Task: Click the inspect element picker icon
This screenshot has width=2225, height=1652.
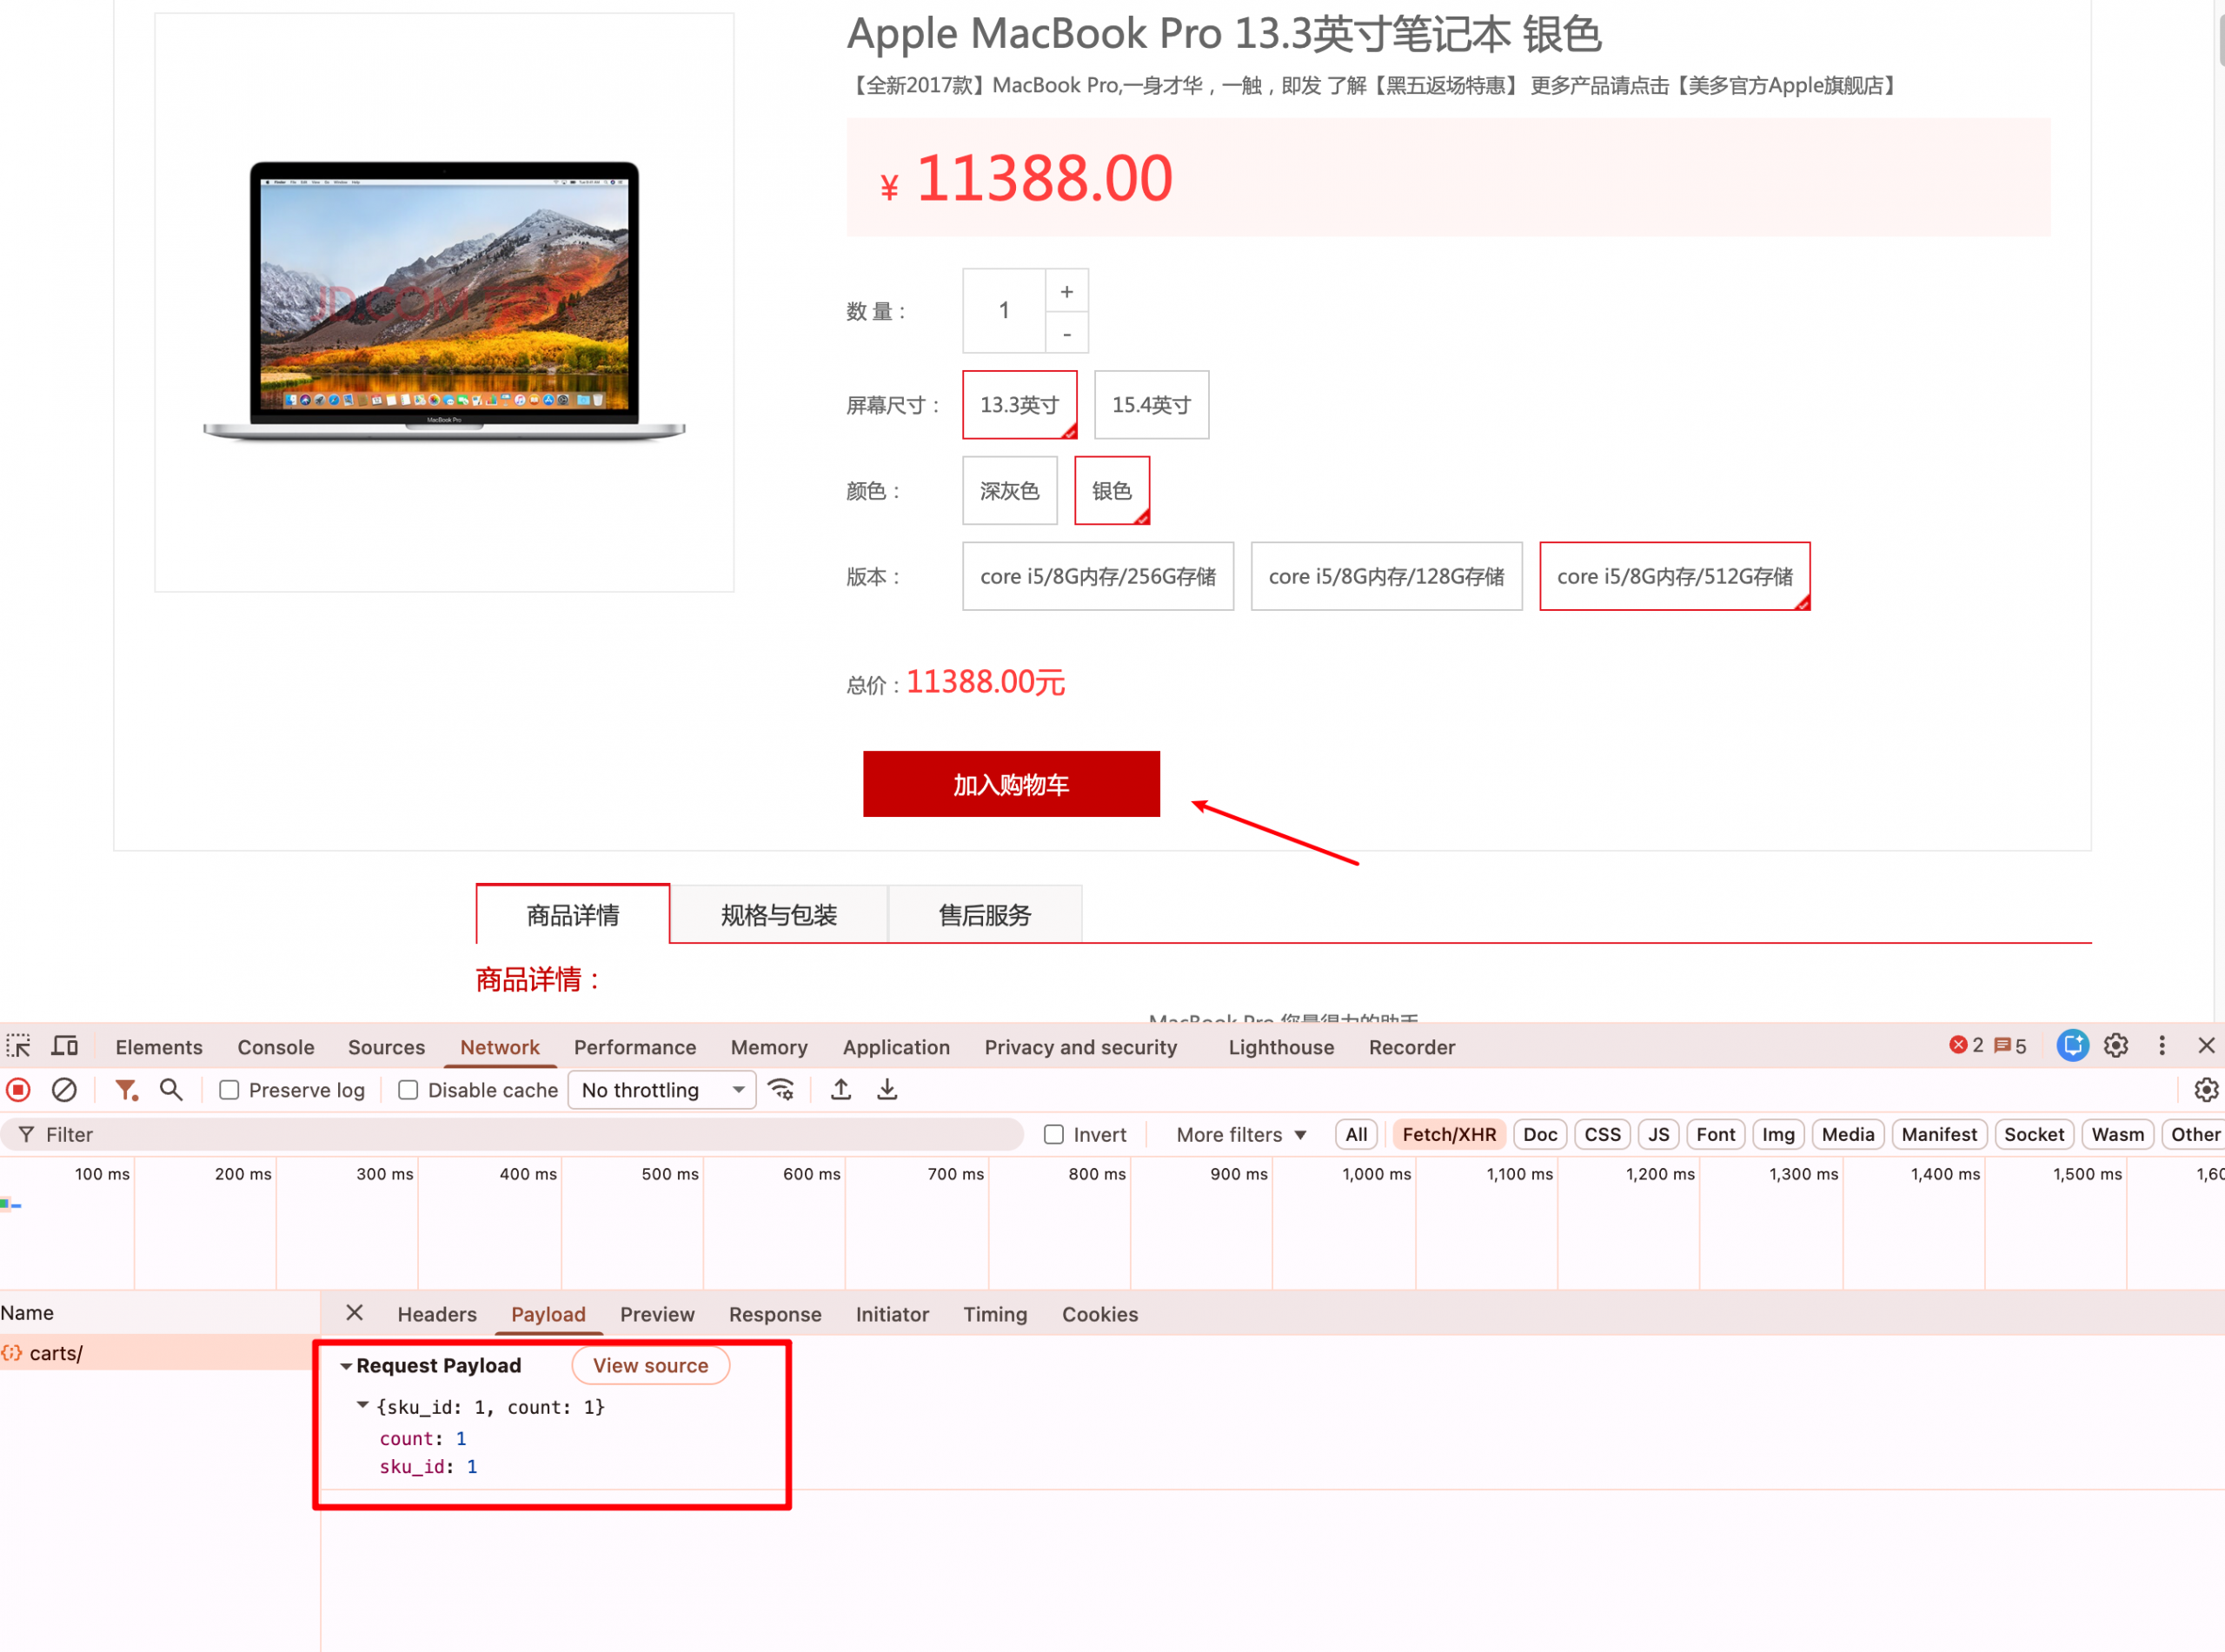Action: pyautogui.click(x=18, y=1046)
